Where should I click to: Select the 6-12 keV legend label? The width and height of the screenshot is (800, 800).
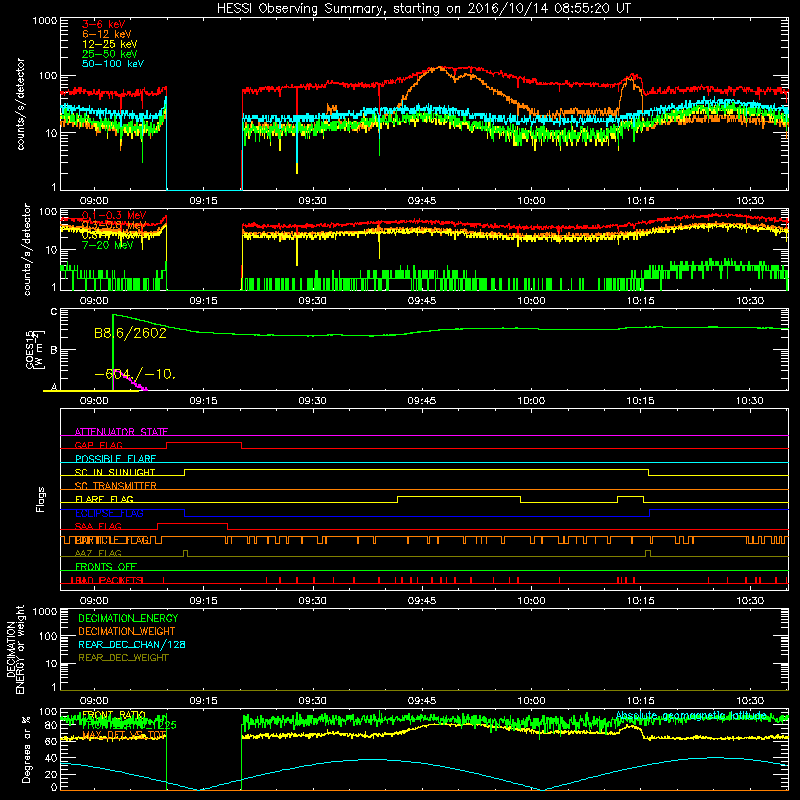tap(107, 34)
